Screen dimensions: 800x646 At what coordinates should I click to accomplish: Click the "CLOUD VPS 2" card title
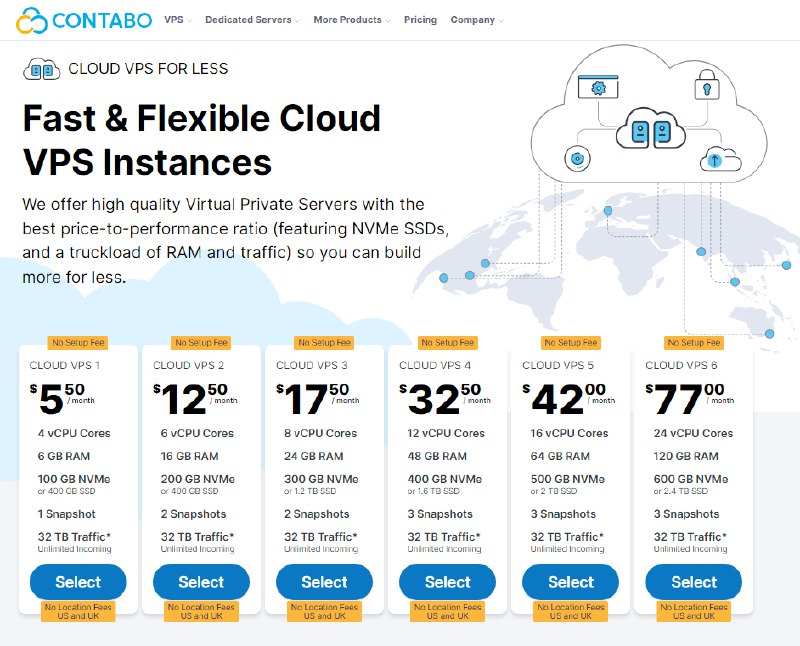click(x=188, y=365)
